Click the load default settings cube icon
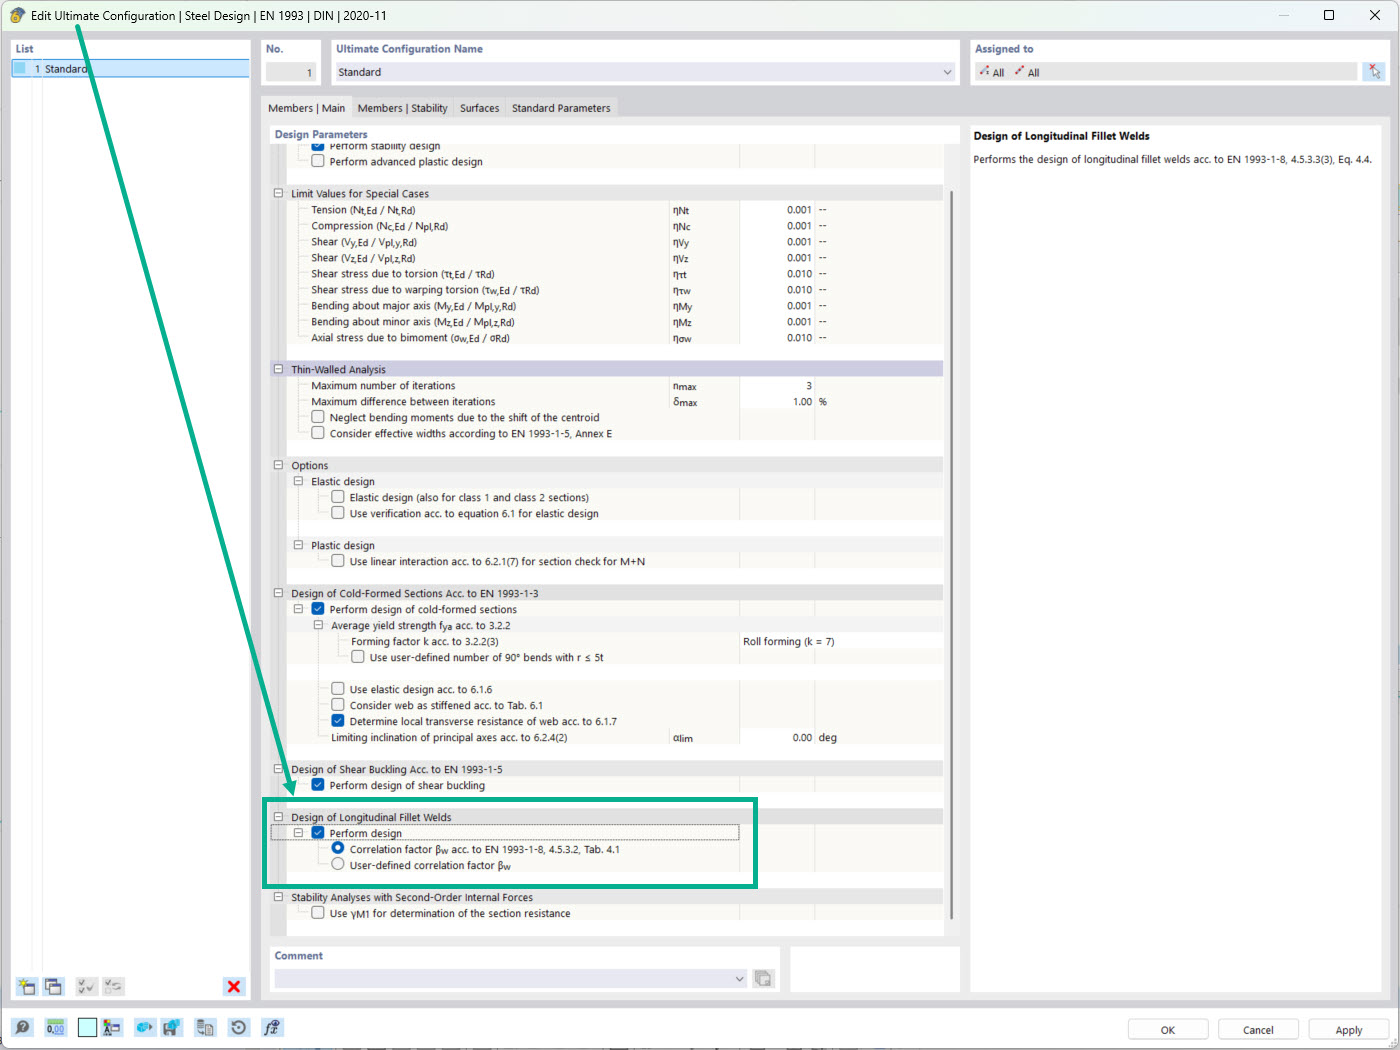 (145, 1027)
